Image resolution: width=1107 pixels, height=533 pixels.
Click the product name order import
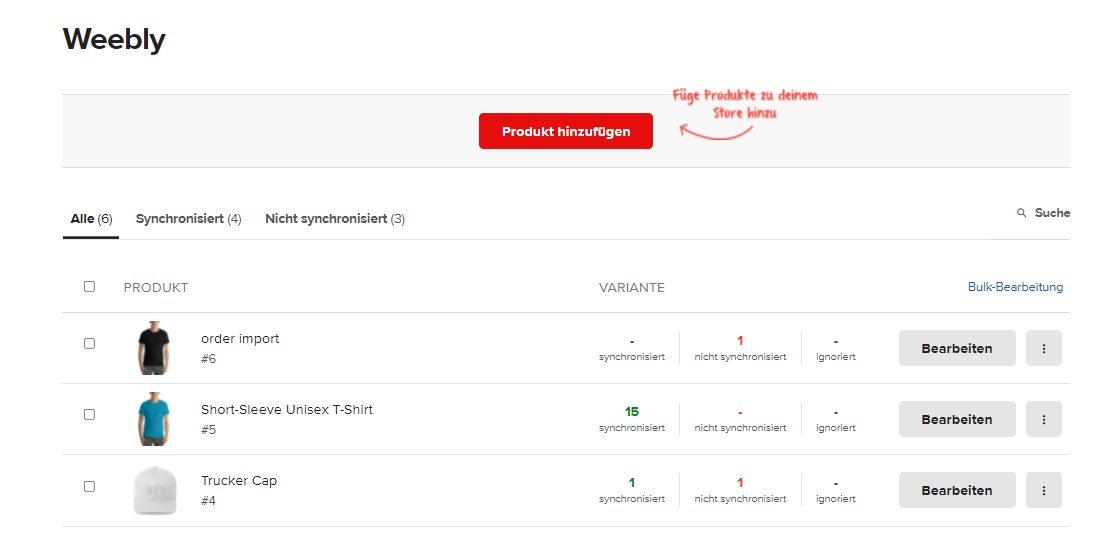240,339
